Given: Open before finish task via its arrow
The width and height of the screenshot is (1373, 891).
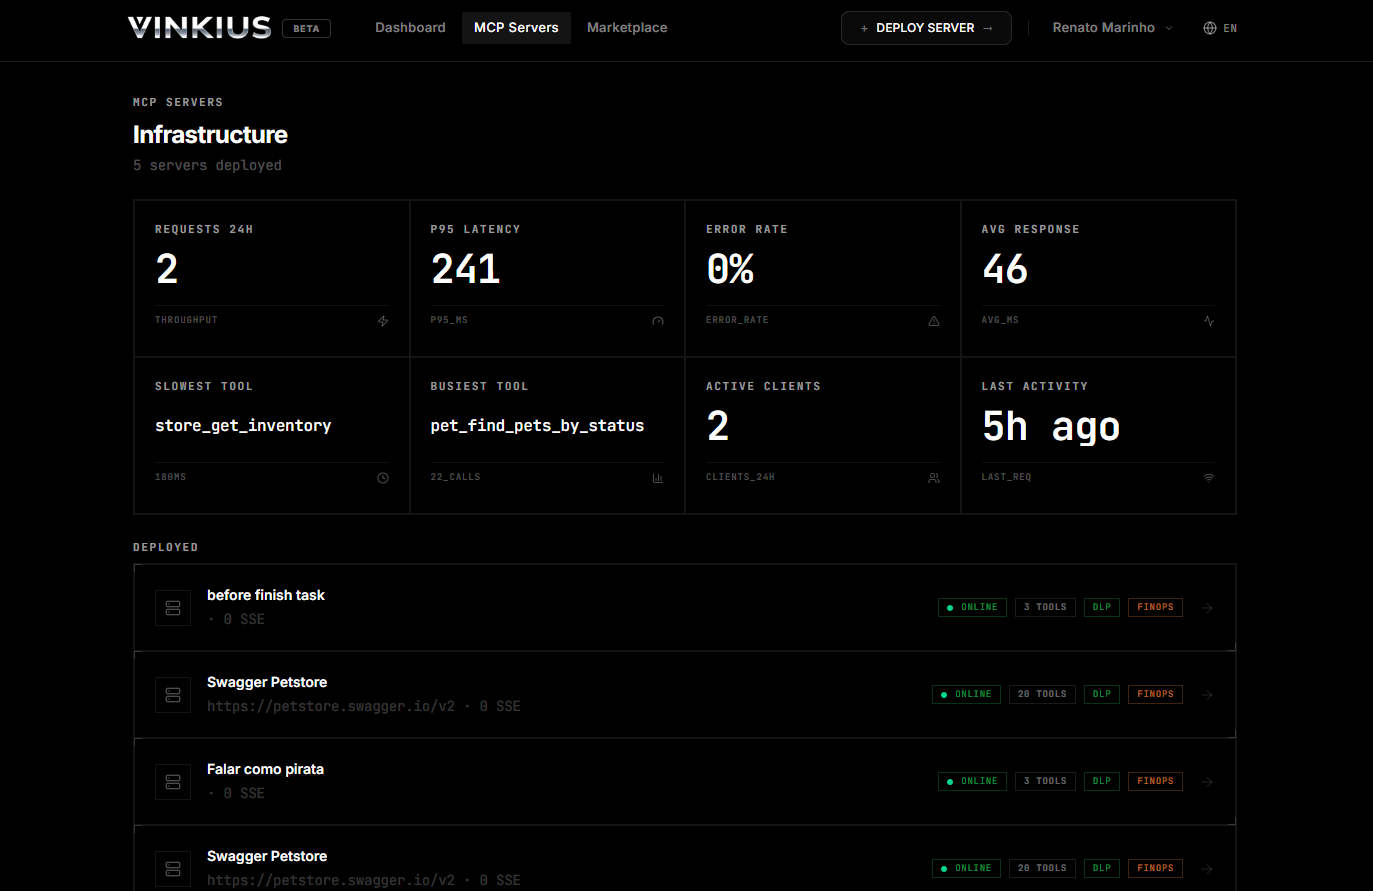Looking at the screenshot, I should [x=1207, y=608].
